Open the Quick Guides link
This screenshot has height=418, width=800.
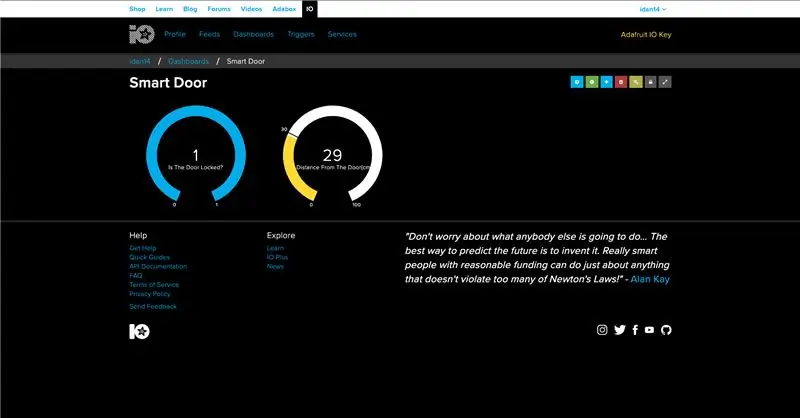[149, 257]
